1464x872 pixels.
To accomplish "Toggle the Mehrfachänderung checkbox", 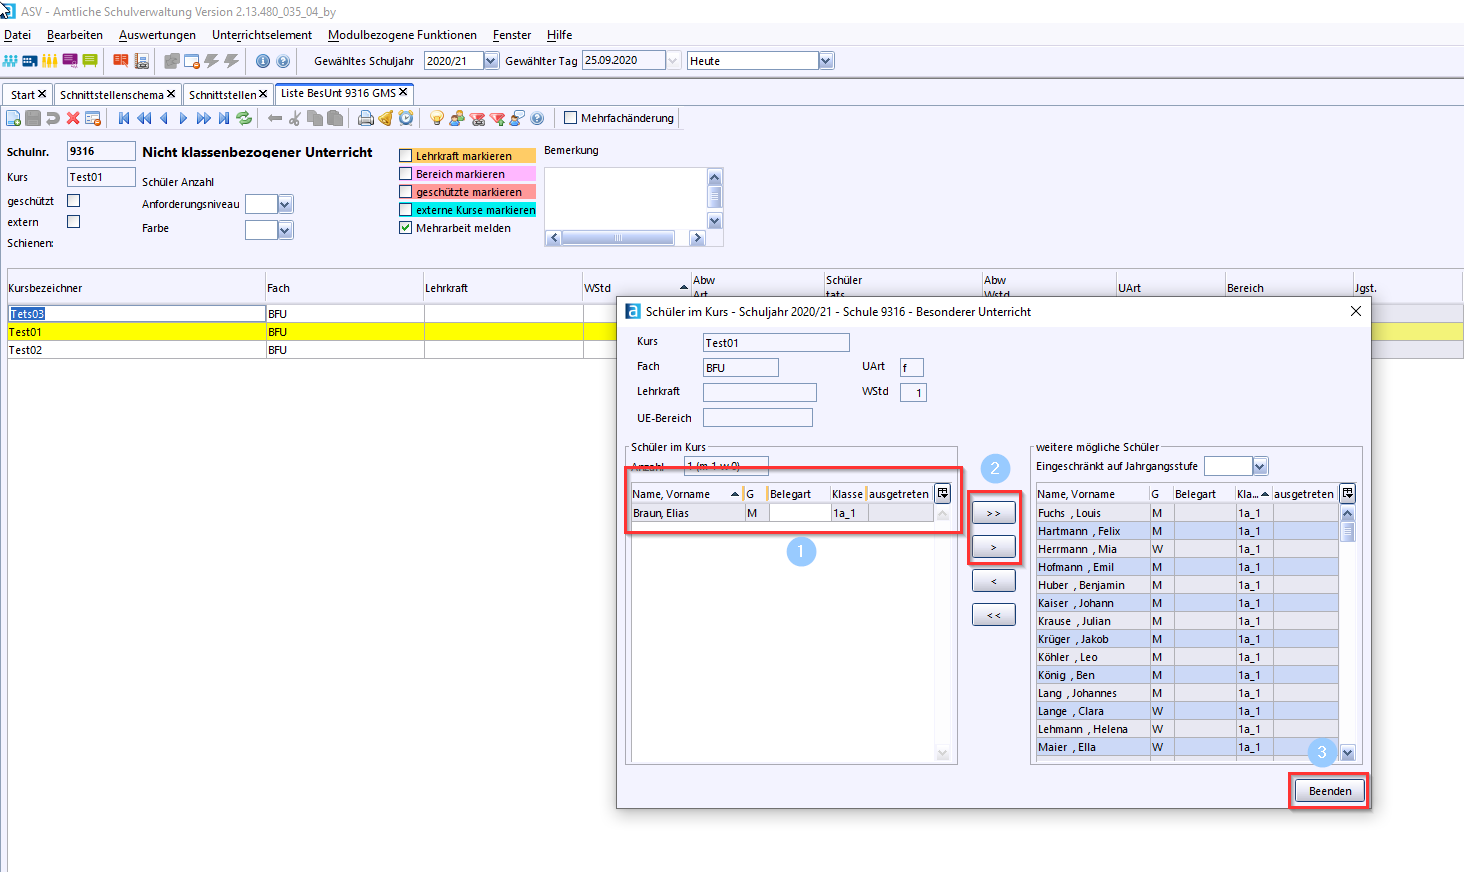I will [x=571, y=118].
